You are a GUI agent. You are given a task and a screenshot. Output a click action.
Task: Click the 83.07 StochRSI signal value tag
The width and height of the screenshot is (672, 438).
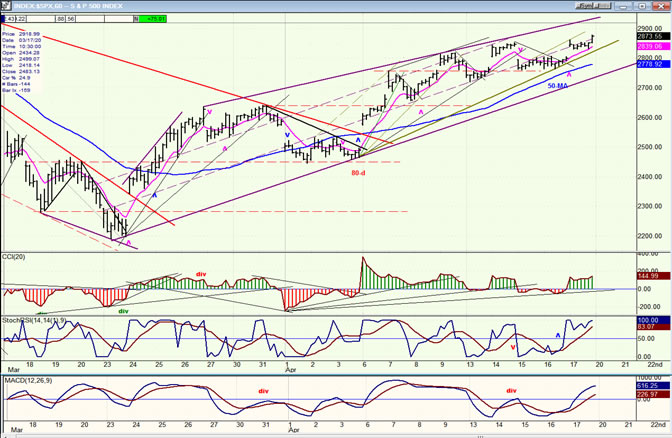coord(652,327)
